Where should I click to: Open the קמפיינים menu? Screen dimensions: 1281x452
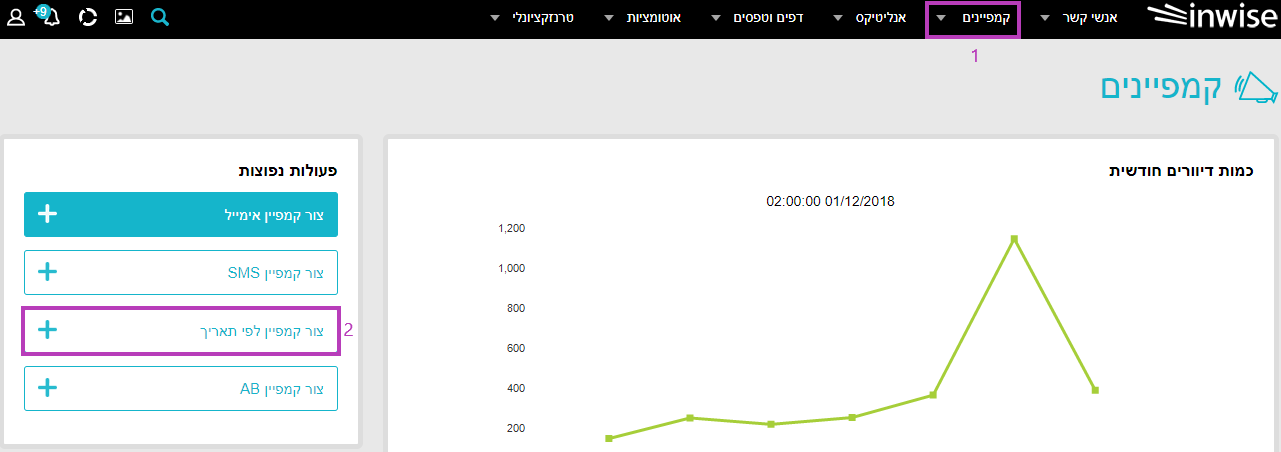984,19
